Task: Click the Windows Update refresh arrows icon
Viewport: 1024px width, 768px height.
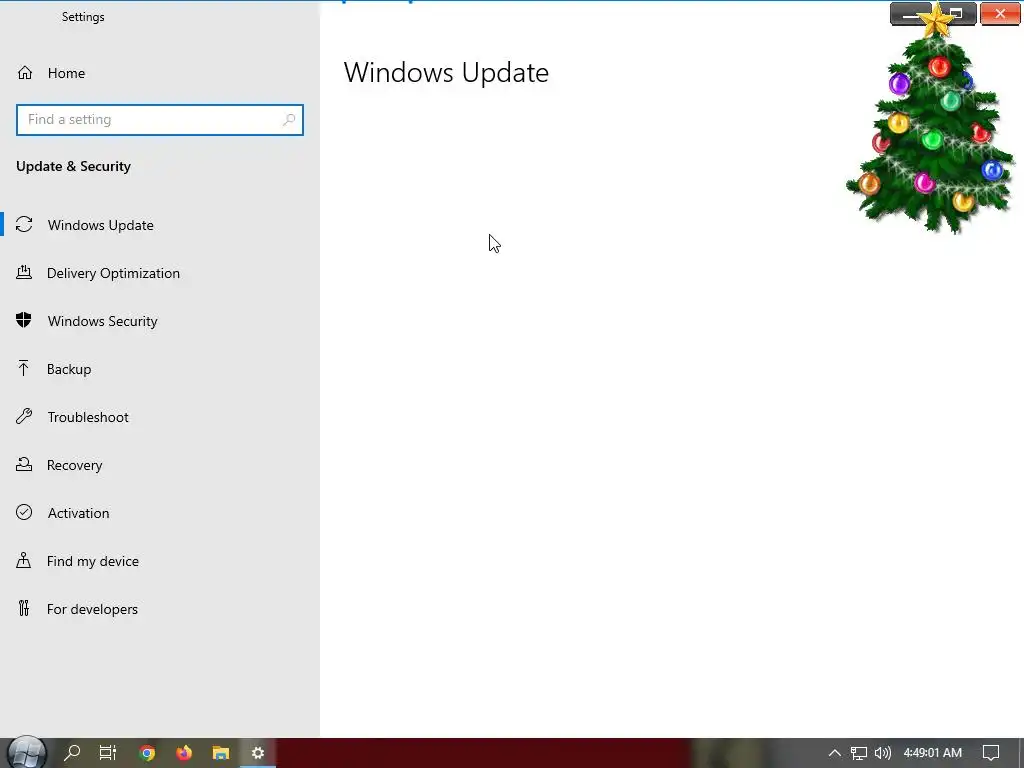Action: [24, 225]
